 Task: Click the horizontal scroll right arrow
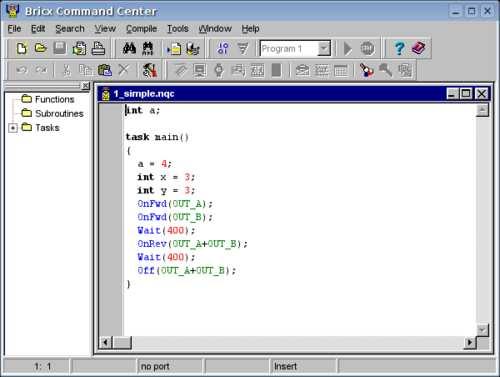point(470,342)
